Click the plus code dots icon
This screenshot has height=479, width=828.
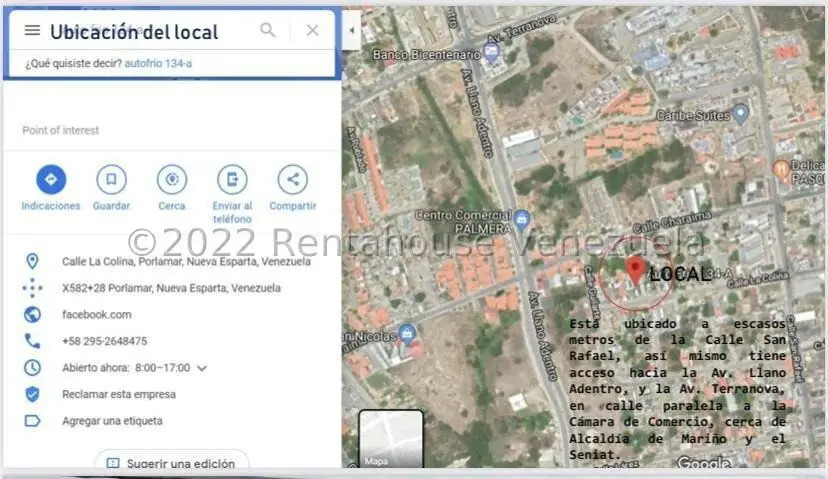tap(32, 288)
